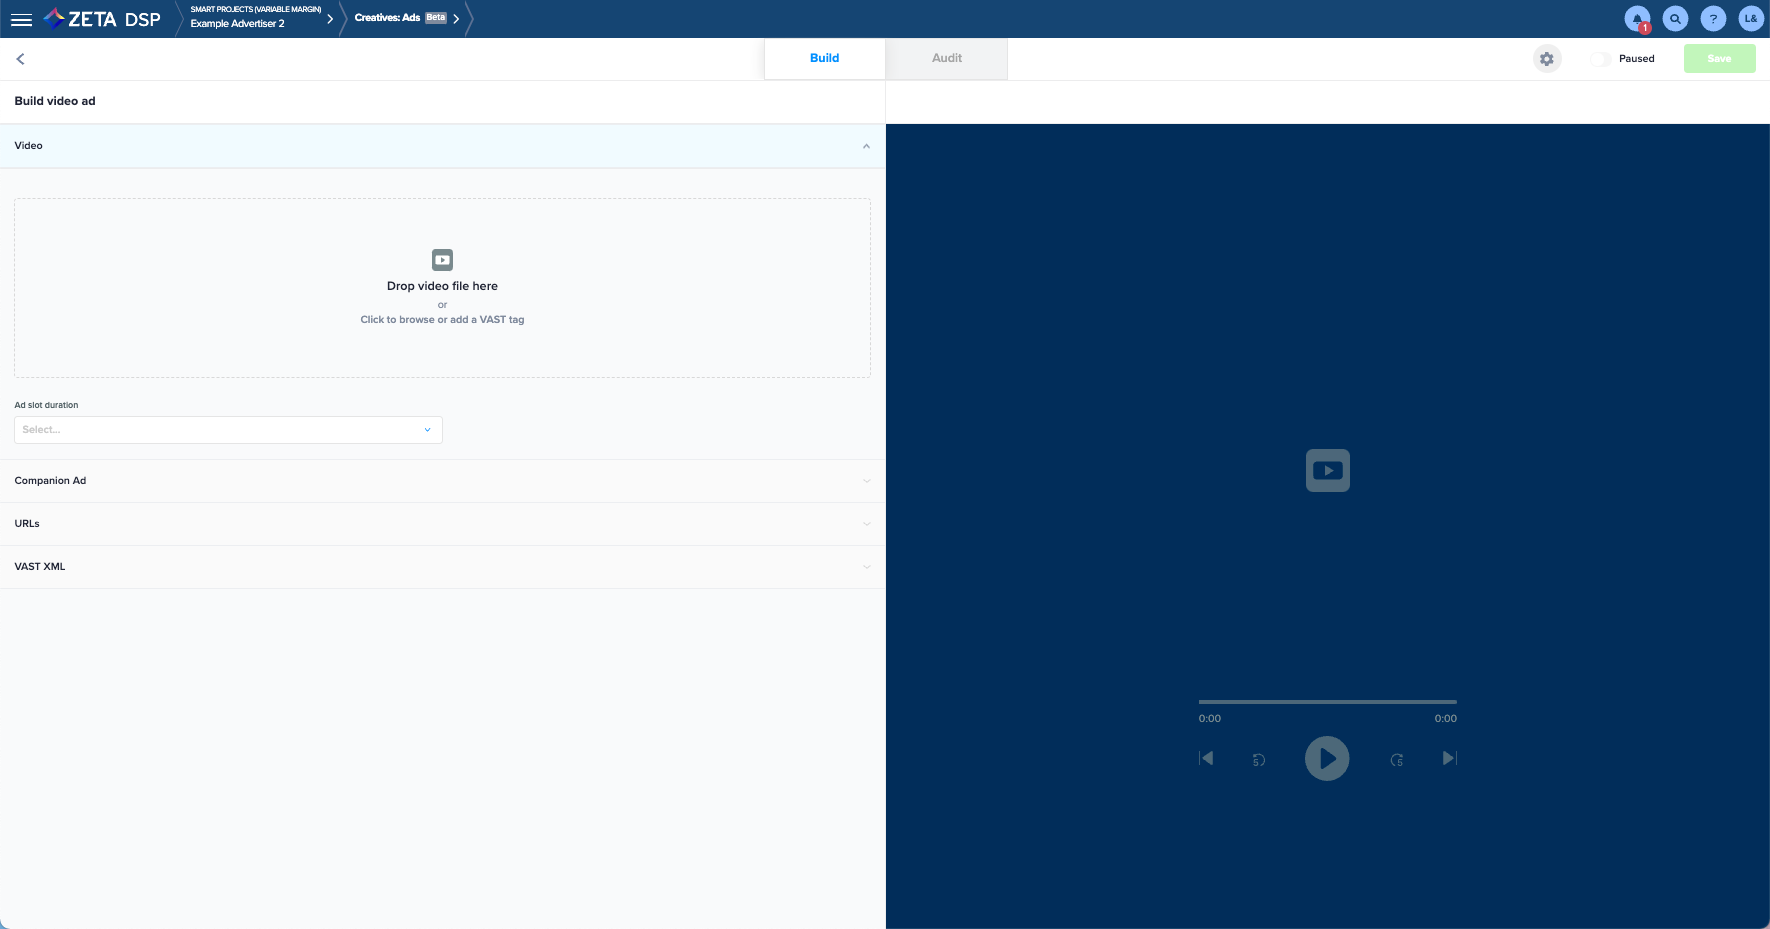
Task: Click the Save button
Action: [x=1719, y=59]
